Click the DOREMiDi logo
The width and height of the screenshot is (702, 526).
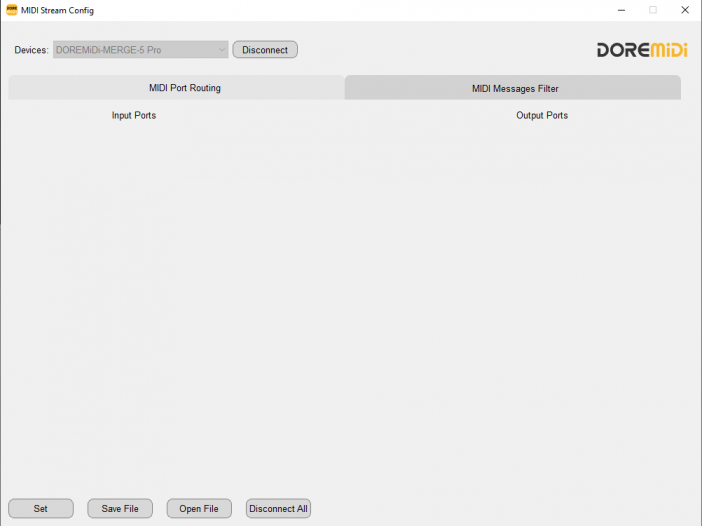point(642,50)
